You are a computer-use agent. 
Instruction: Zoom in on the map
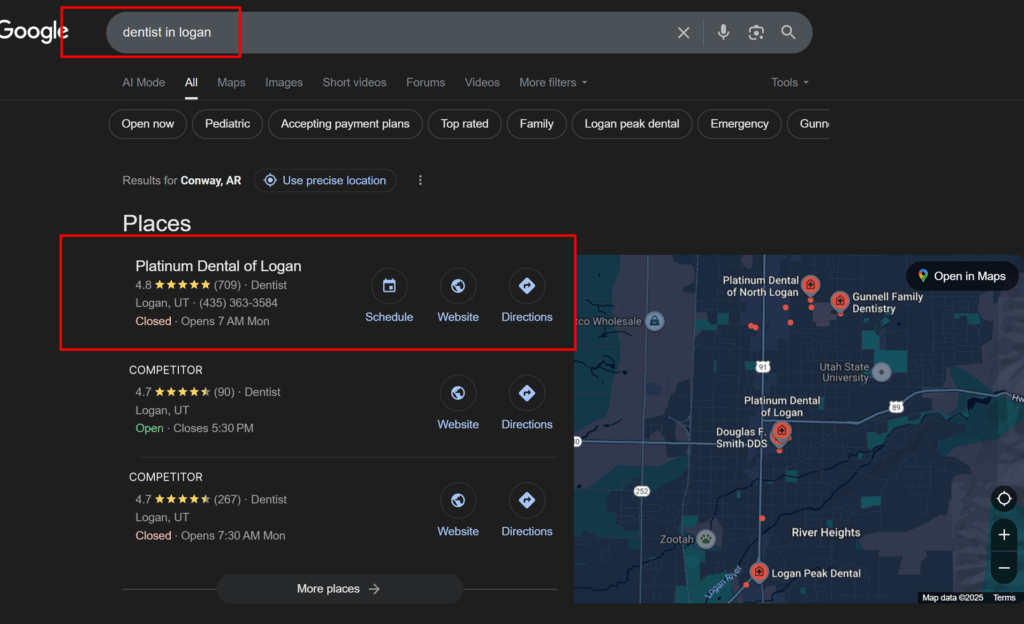pyautogui.click(x=1004, y=535)
